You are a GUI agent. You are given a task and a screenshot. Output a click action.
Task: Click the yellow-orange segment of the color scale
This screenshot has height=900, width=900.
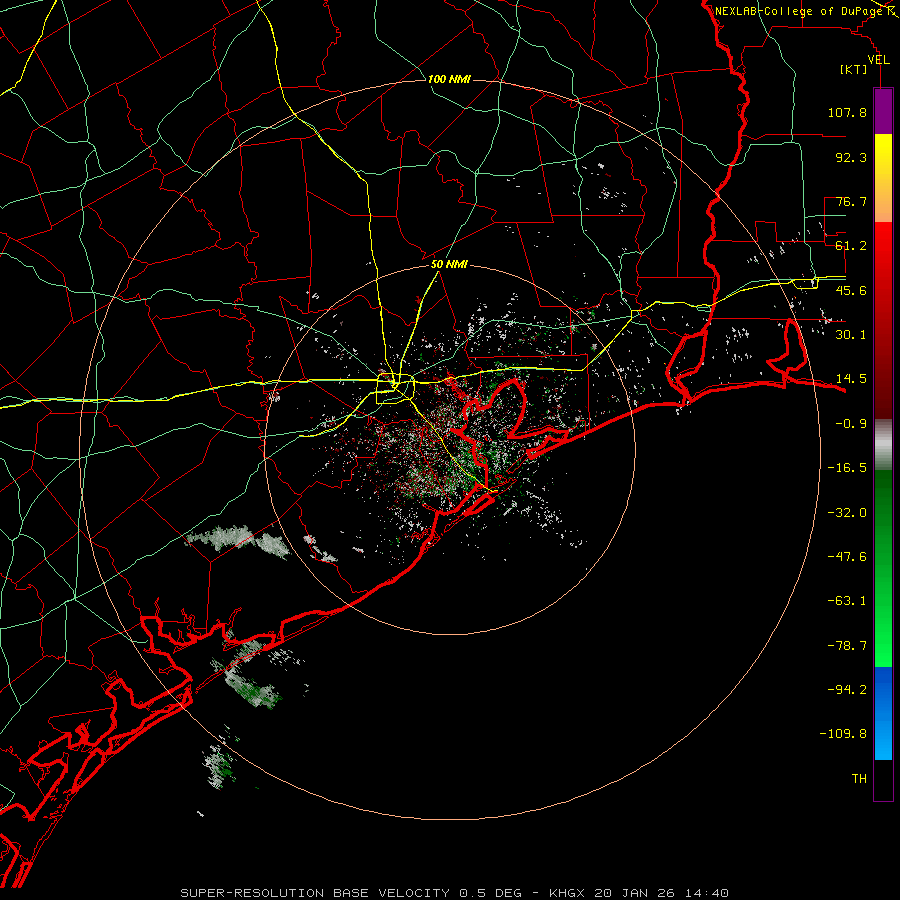(883, 178)
